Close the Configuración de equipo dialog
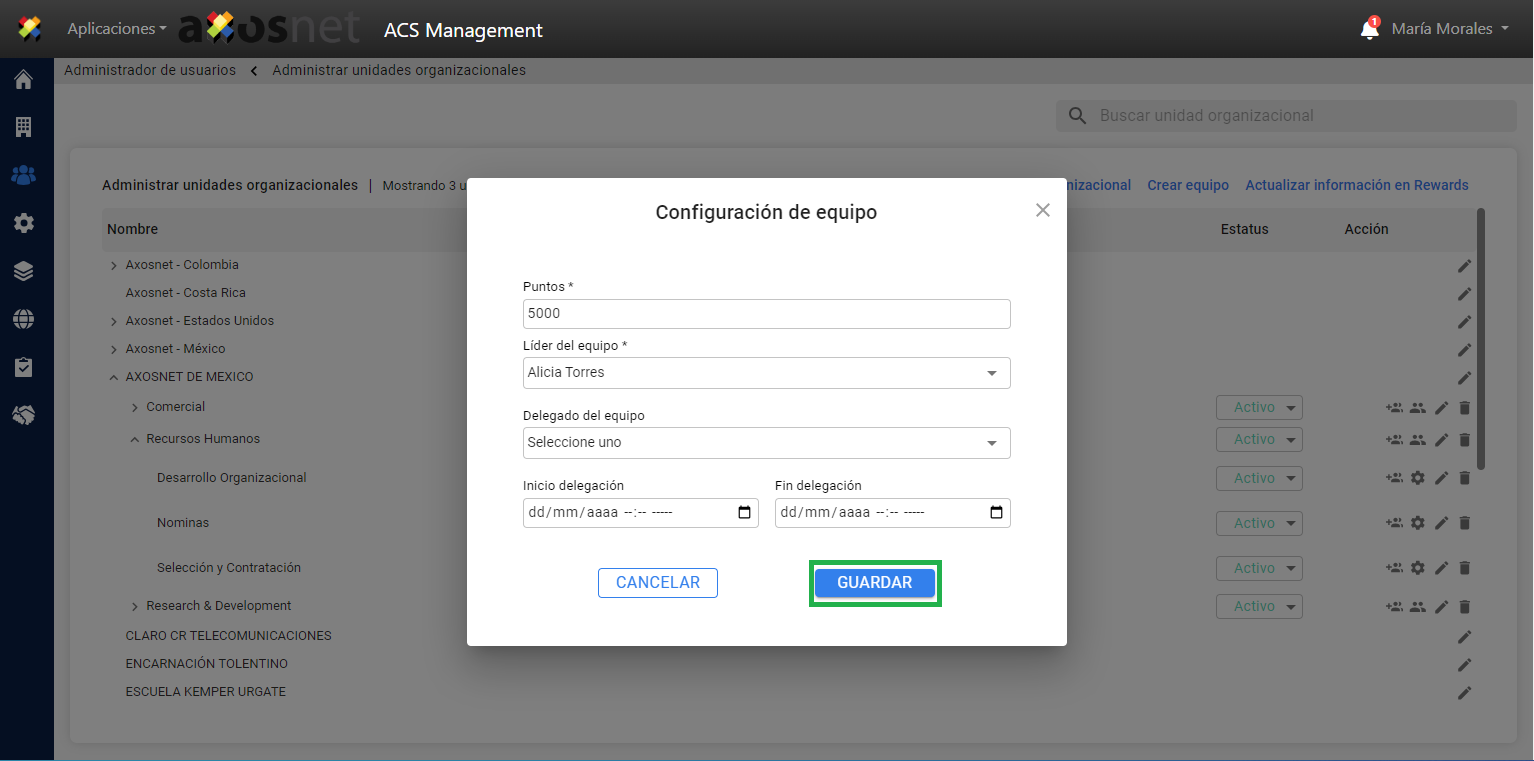The image size is (1534, 761). pos(1042,210)
